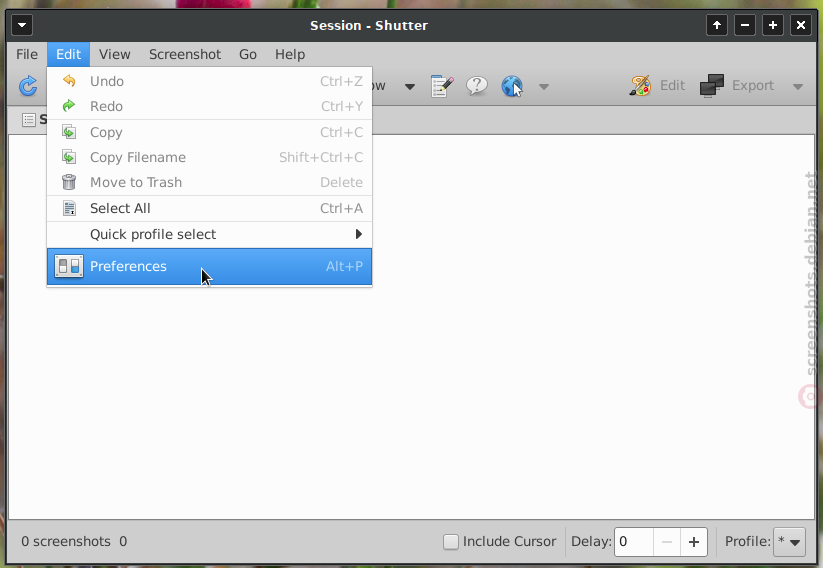Open the Screenshot menu
823x568 pixels.
point(185,54)
